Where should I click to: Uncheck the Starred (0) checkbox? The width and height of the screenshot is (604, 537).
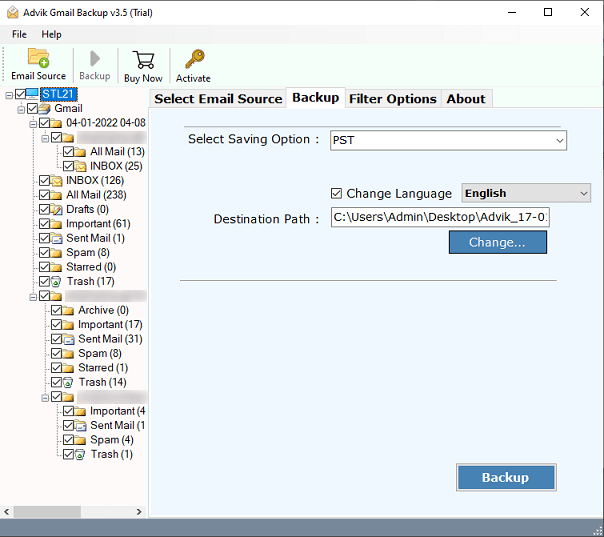pos(44,267)
